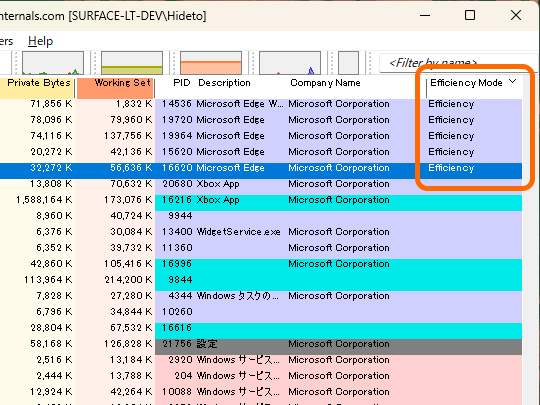Image resolution: width=540 pixels, height=405 pixels.
Task: Click Private Bytes value 113,964 K
Action: 48,280
